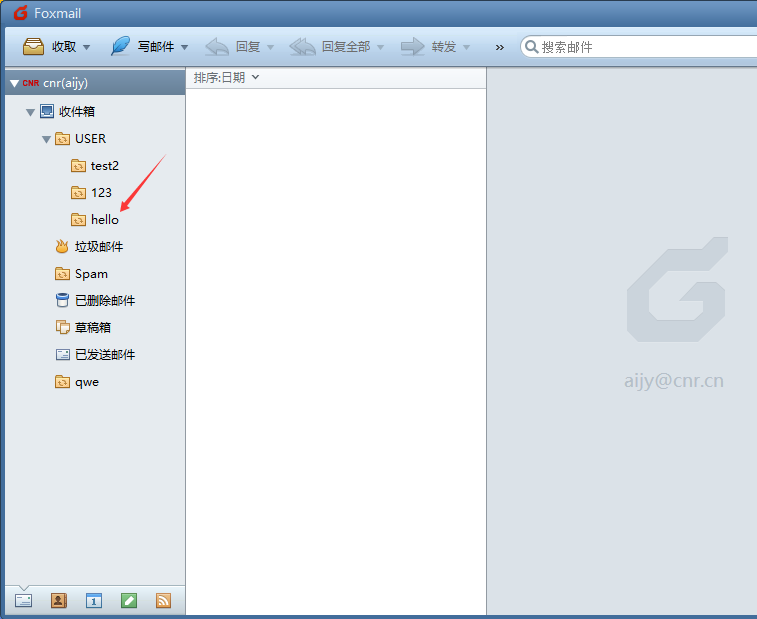
Task: Click the Foxmail logo in title bar
Action: 20,13
